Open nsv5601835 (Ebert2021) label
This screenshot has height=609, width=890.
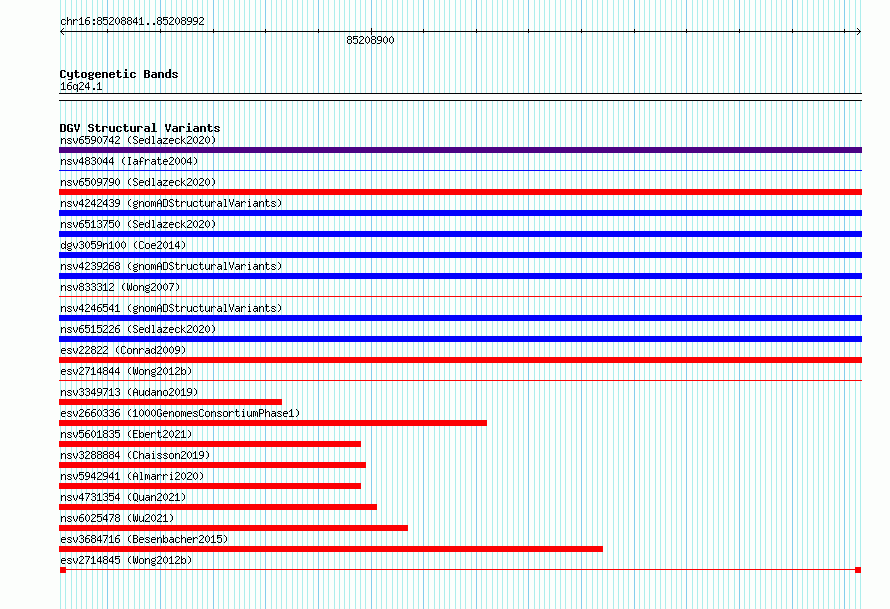(x=126, y=434)
